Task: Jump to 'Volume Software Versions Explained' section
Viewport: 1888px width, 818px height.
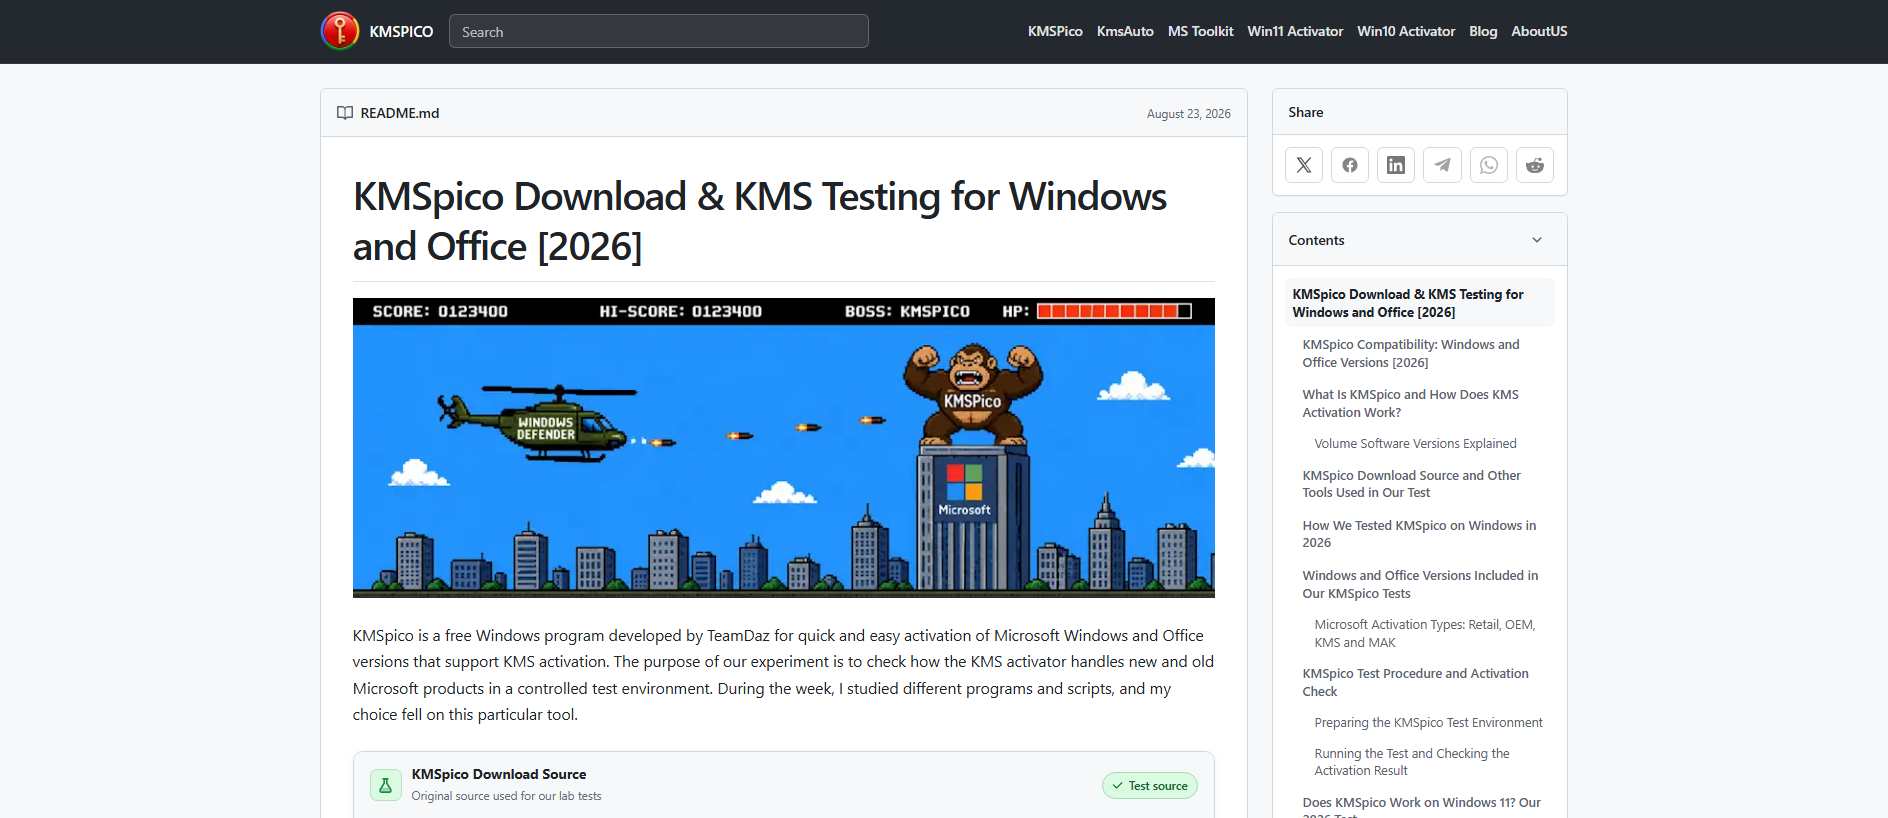Action: 1415,444
